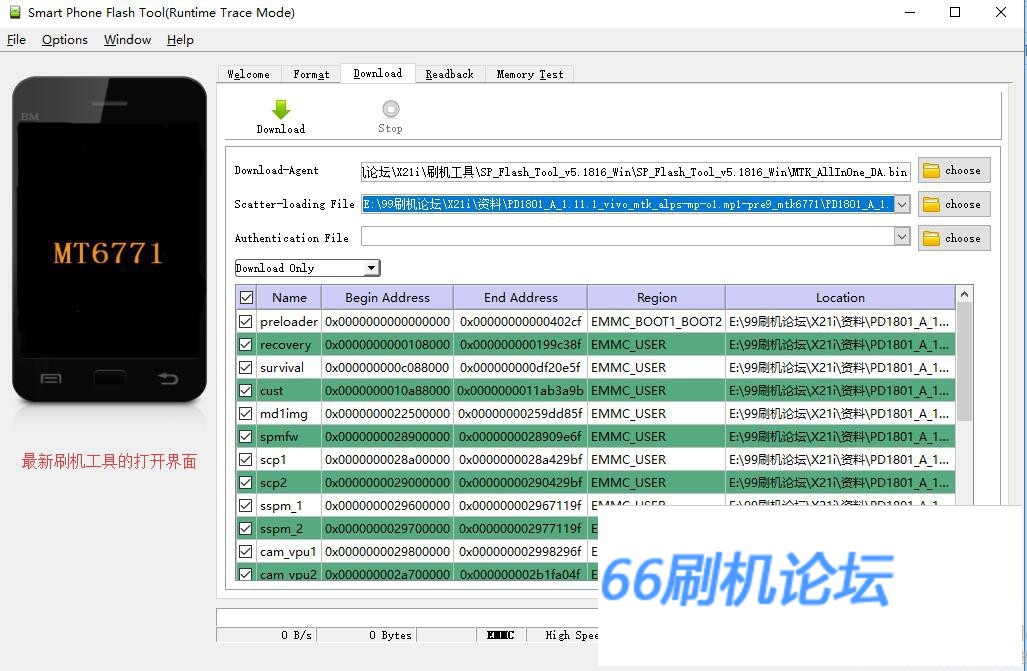This screenshot has height=671, width=1027.
Task: Select the Download tab
Action: click(378, 73)
